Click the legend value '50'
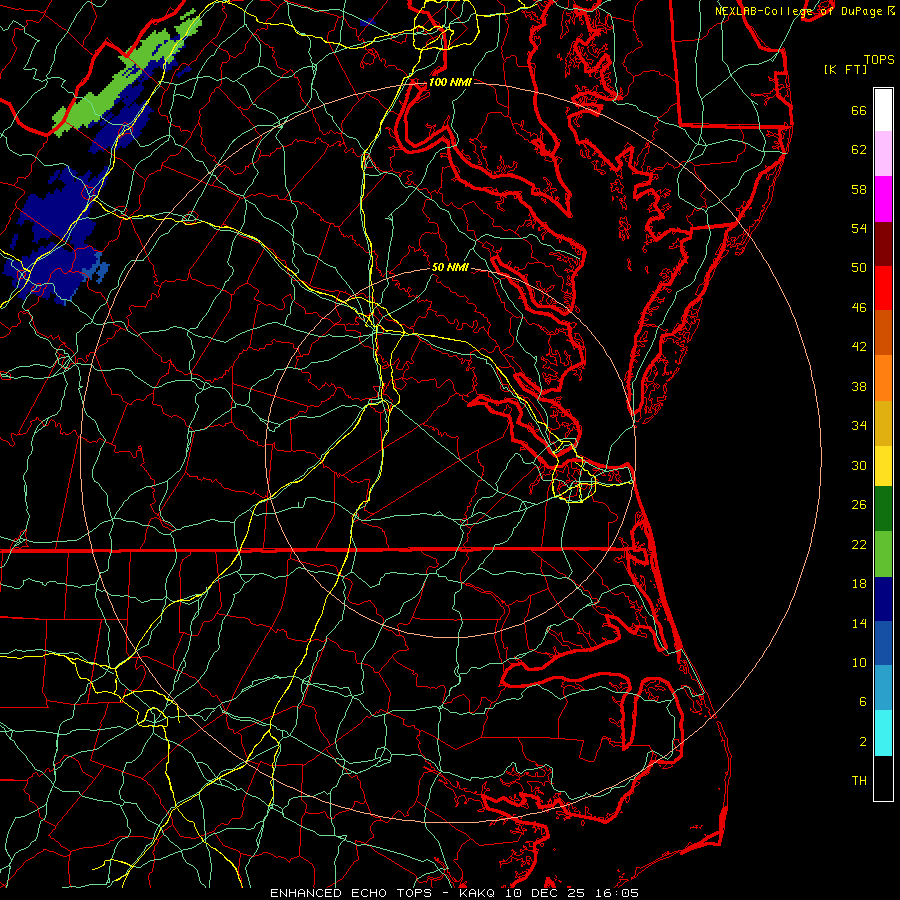900x900 pixels. pos(859,267)
